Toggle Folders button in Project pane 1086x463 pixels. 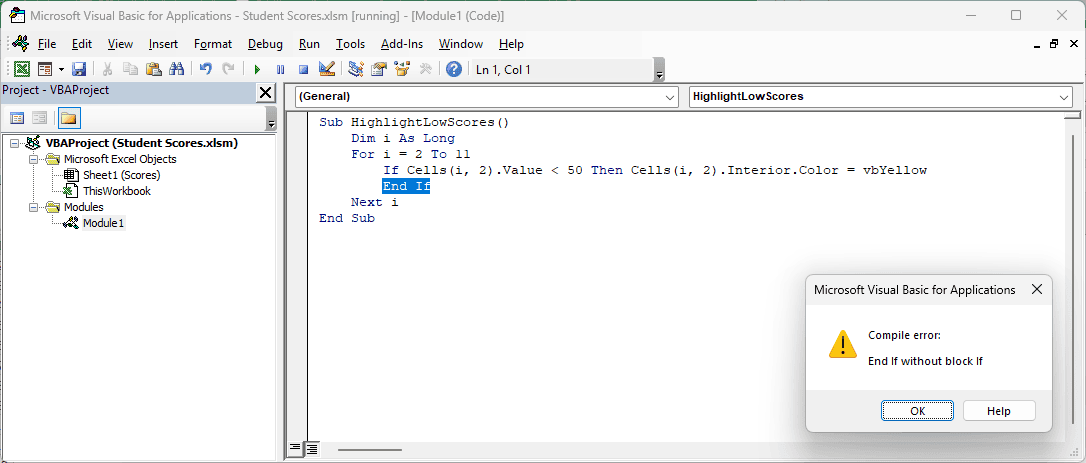68,118
